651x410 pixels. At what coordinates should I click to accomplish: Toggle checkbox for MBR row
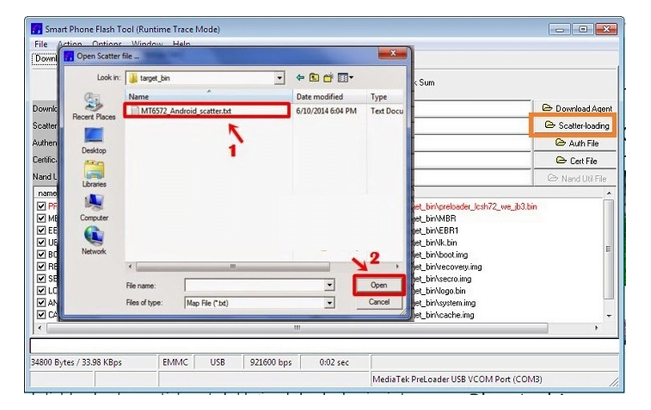(41, 218)
